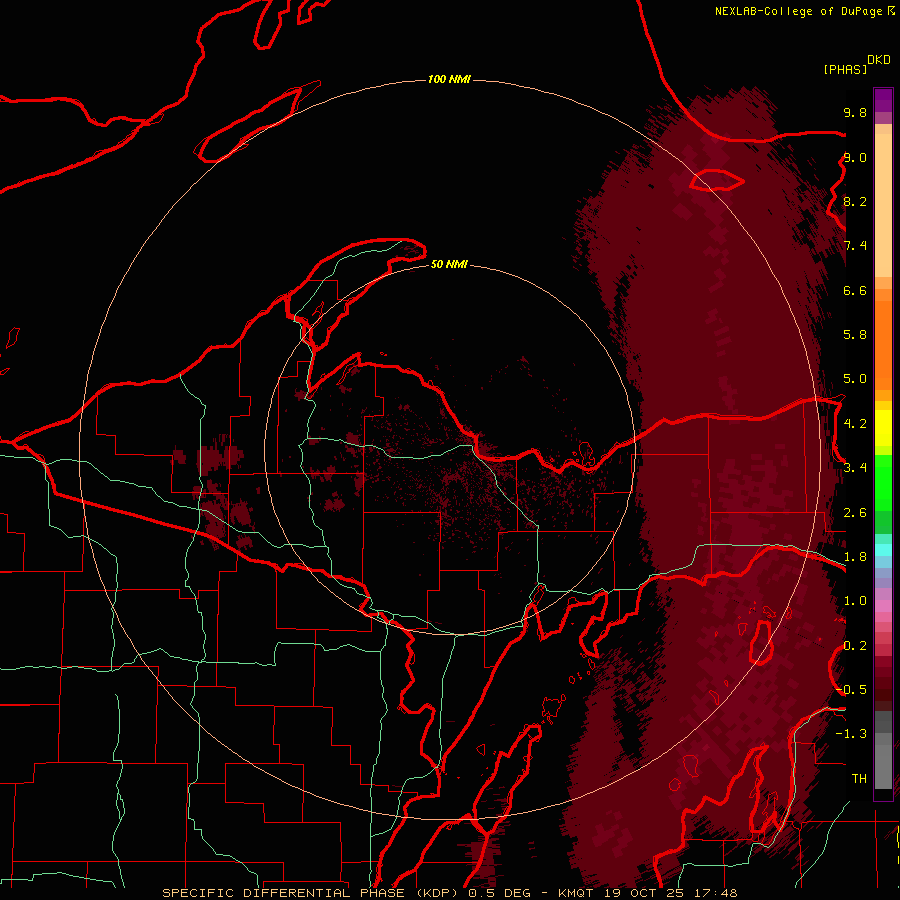This screenshot has width=900, height=900.
Task: Click the 7.4 value on the color scale
Action: tap(855, 246)
